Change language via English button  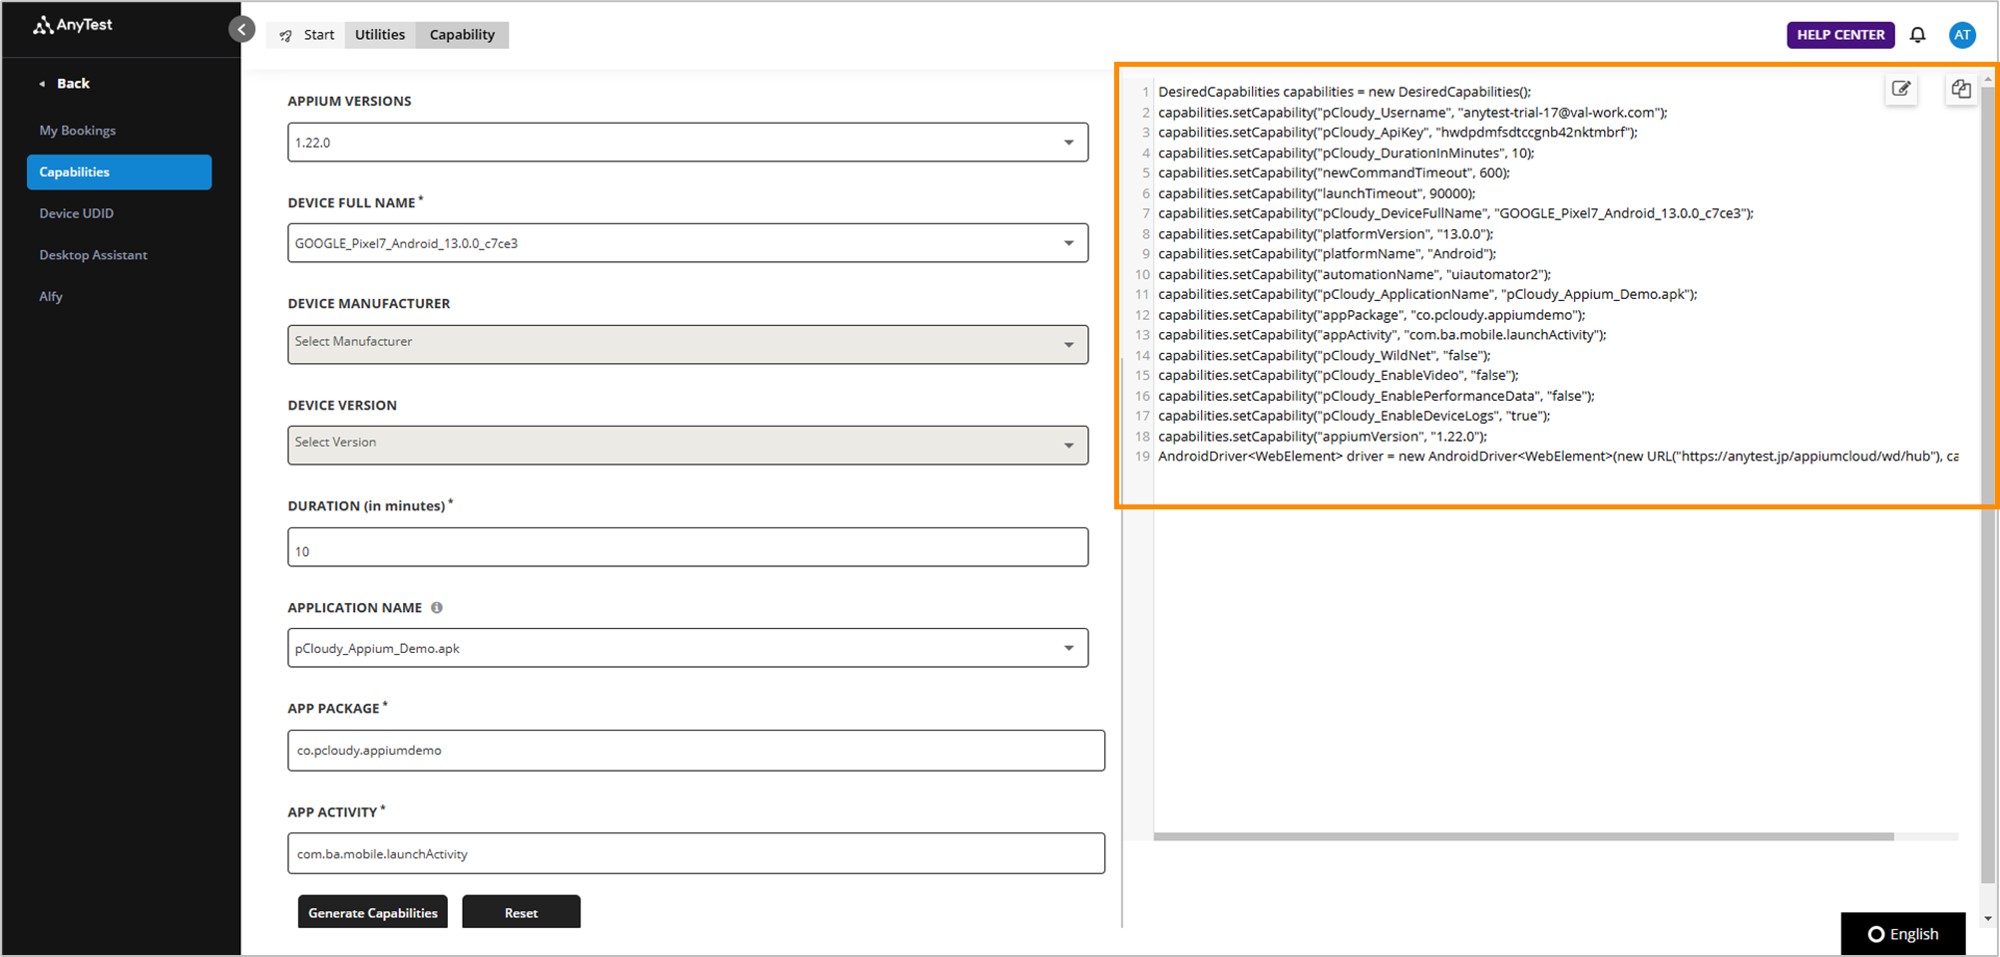1903,934
